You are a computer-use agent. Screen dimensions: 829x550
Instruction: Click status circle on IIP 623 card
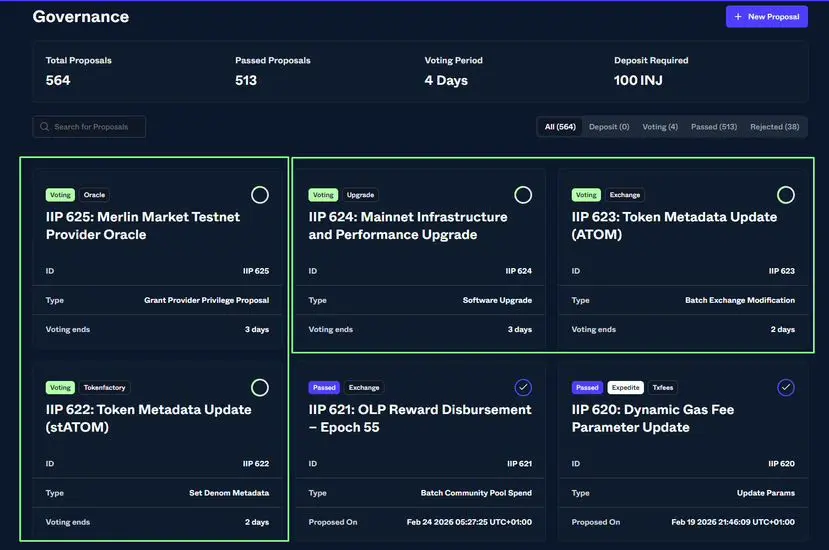coord(786,195)
